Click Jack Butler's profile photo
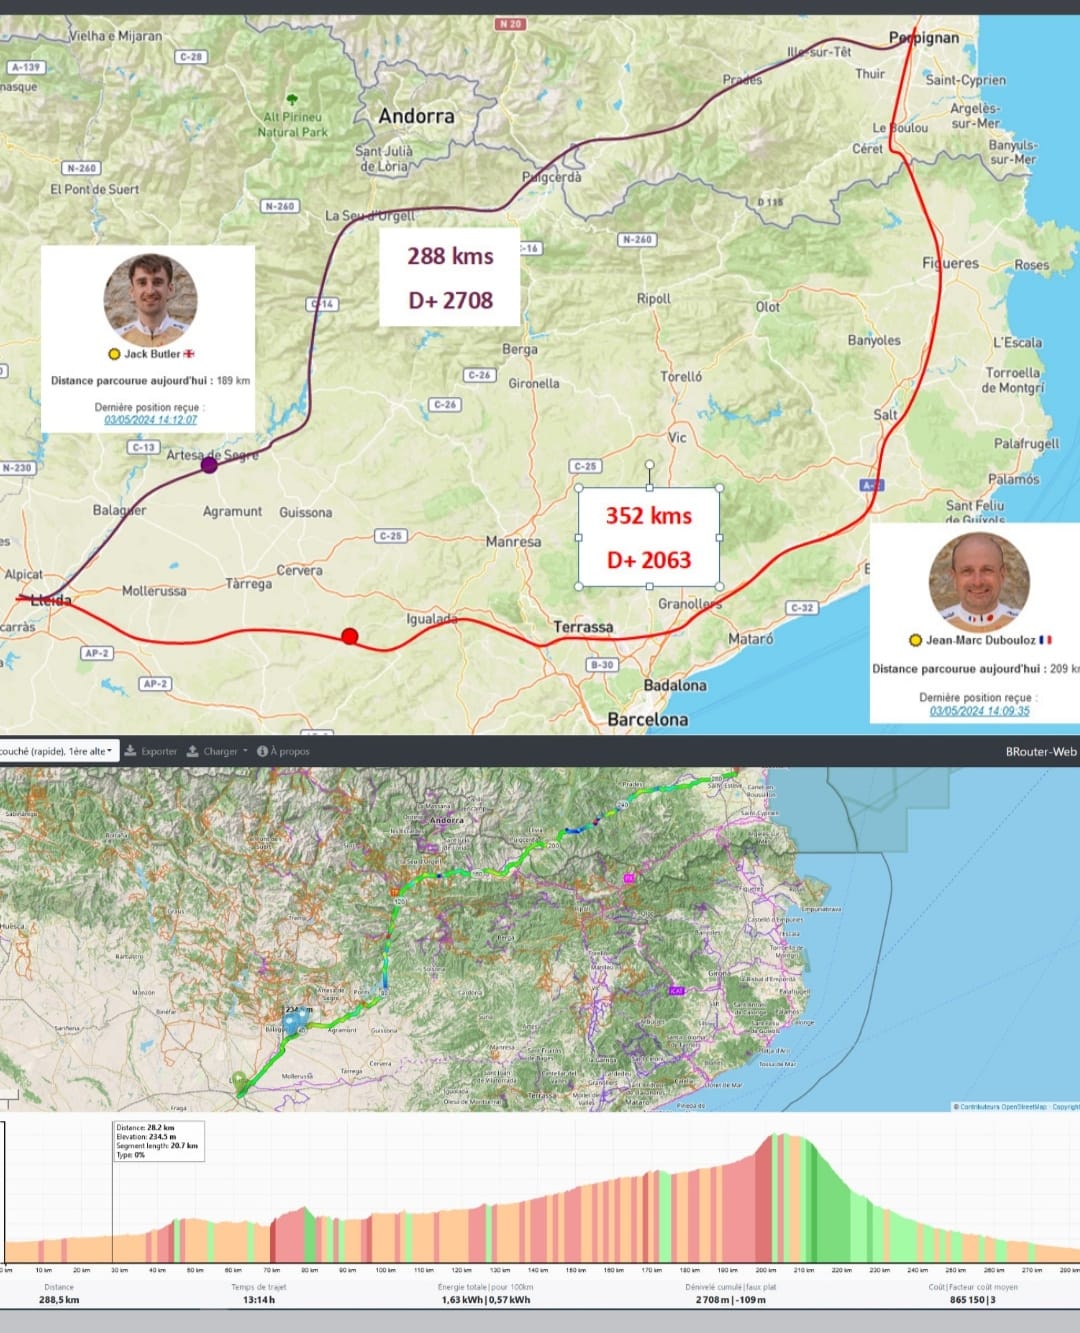The width and height of the screenshot is (1080, 1333). 150,300
